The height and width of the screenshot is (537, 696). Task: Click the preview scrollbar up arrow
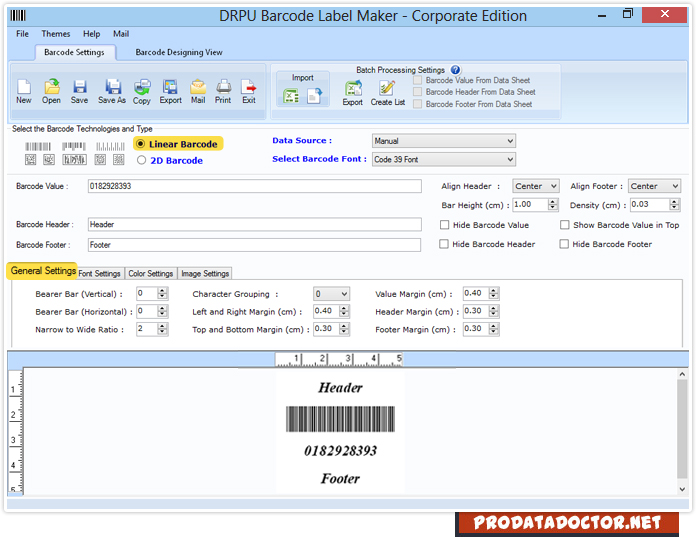pos(682,374)
